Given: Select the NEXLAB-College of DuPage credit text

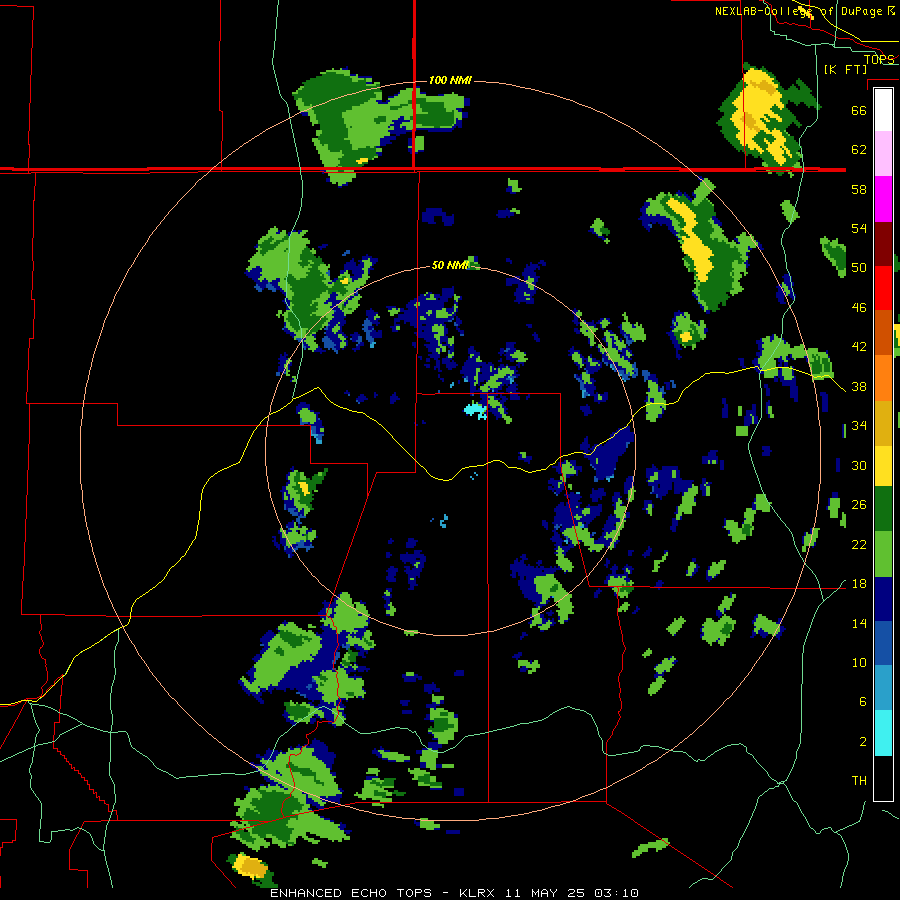Looking at the screenshot, I should click(804, 11).
